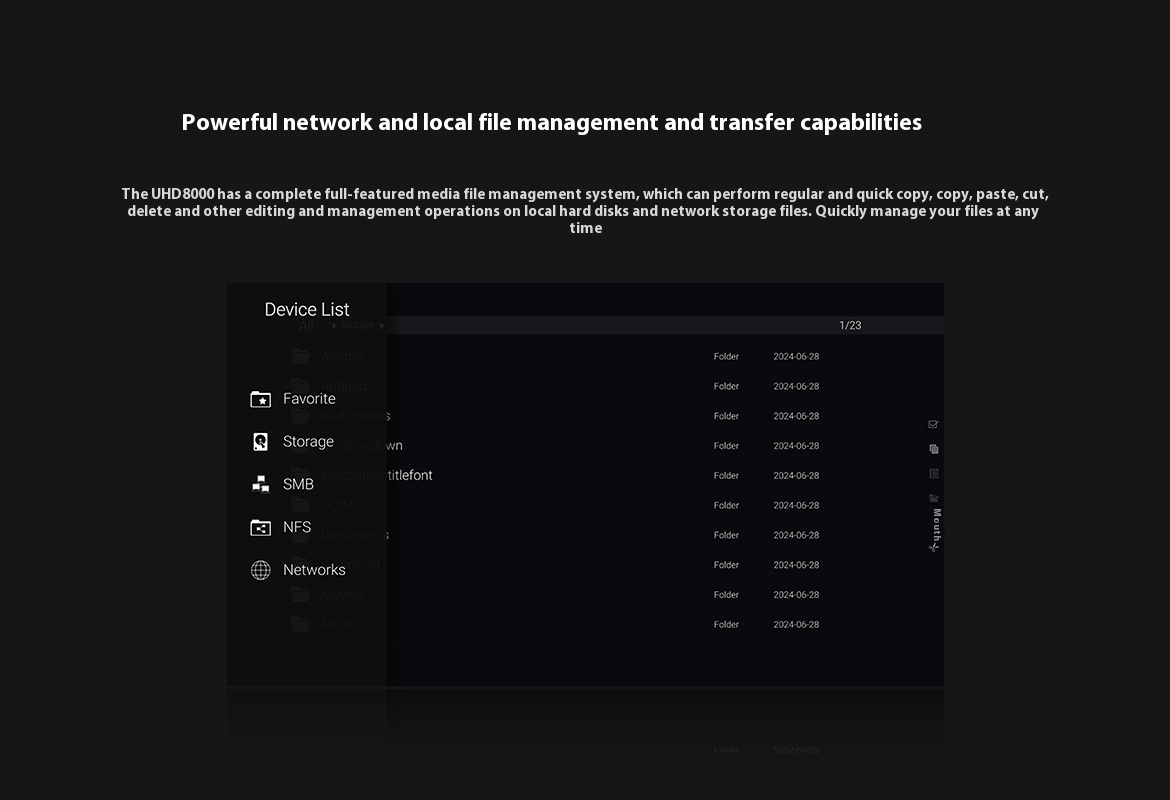The height and width of the screenshot is (800, 1170).
Task: Click the Favorite star-folder icon
Action: click(260, 399)
